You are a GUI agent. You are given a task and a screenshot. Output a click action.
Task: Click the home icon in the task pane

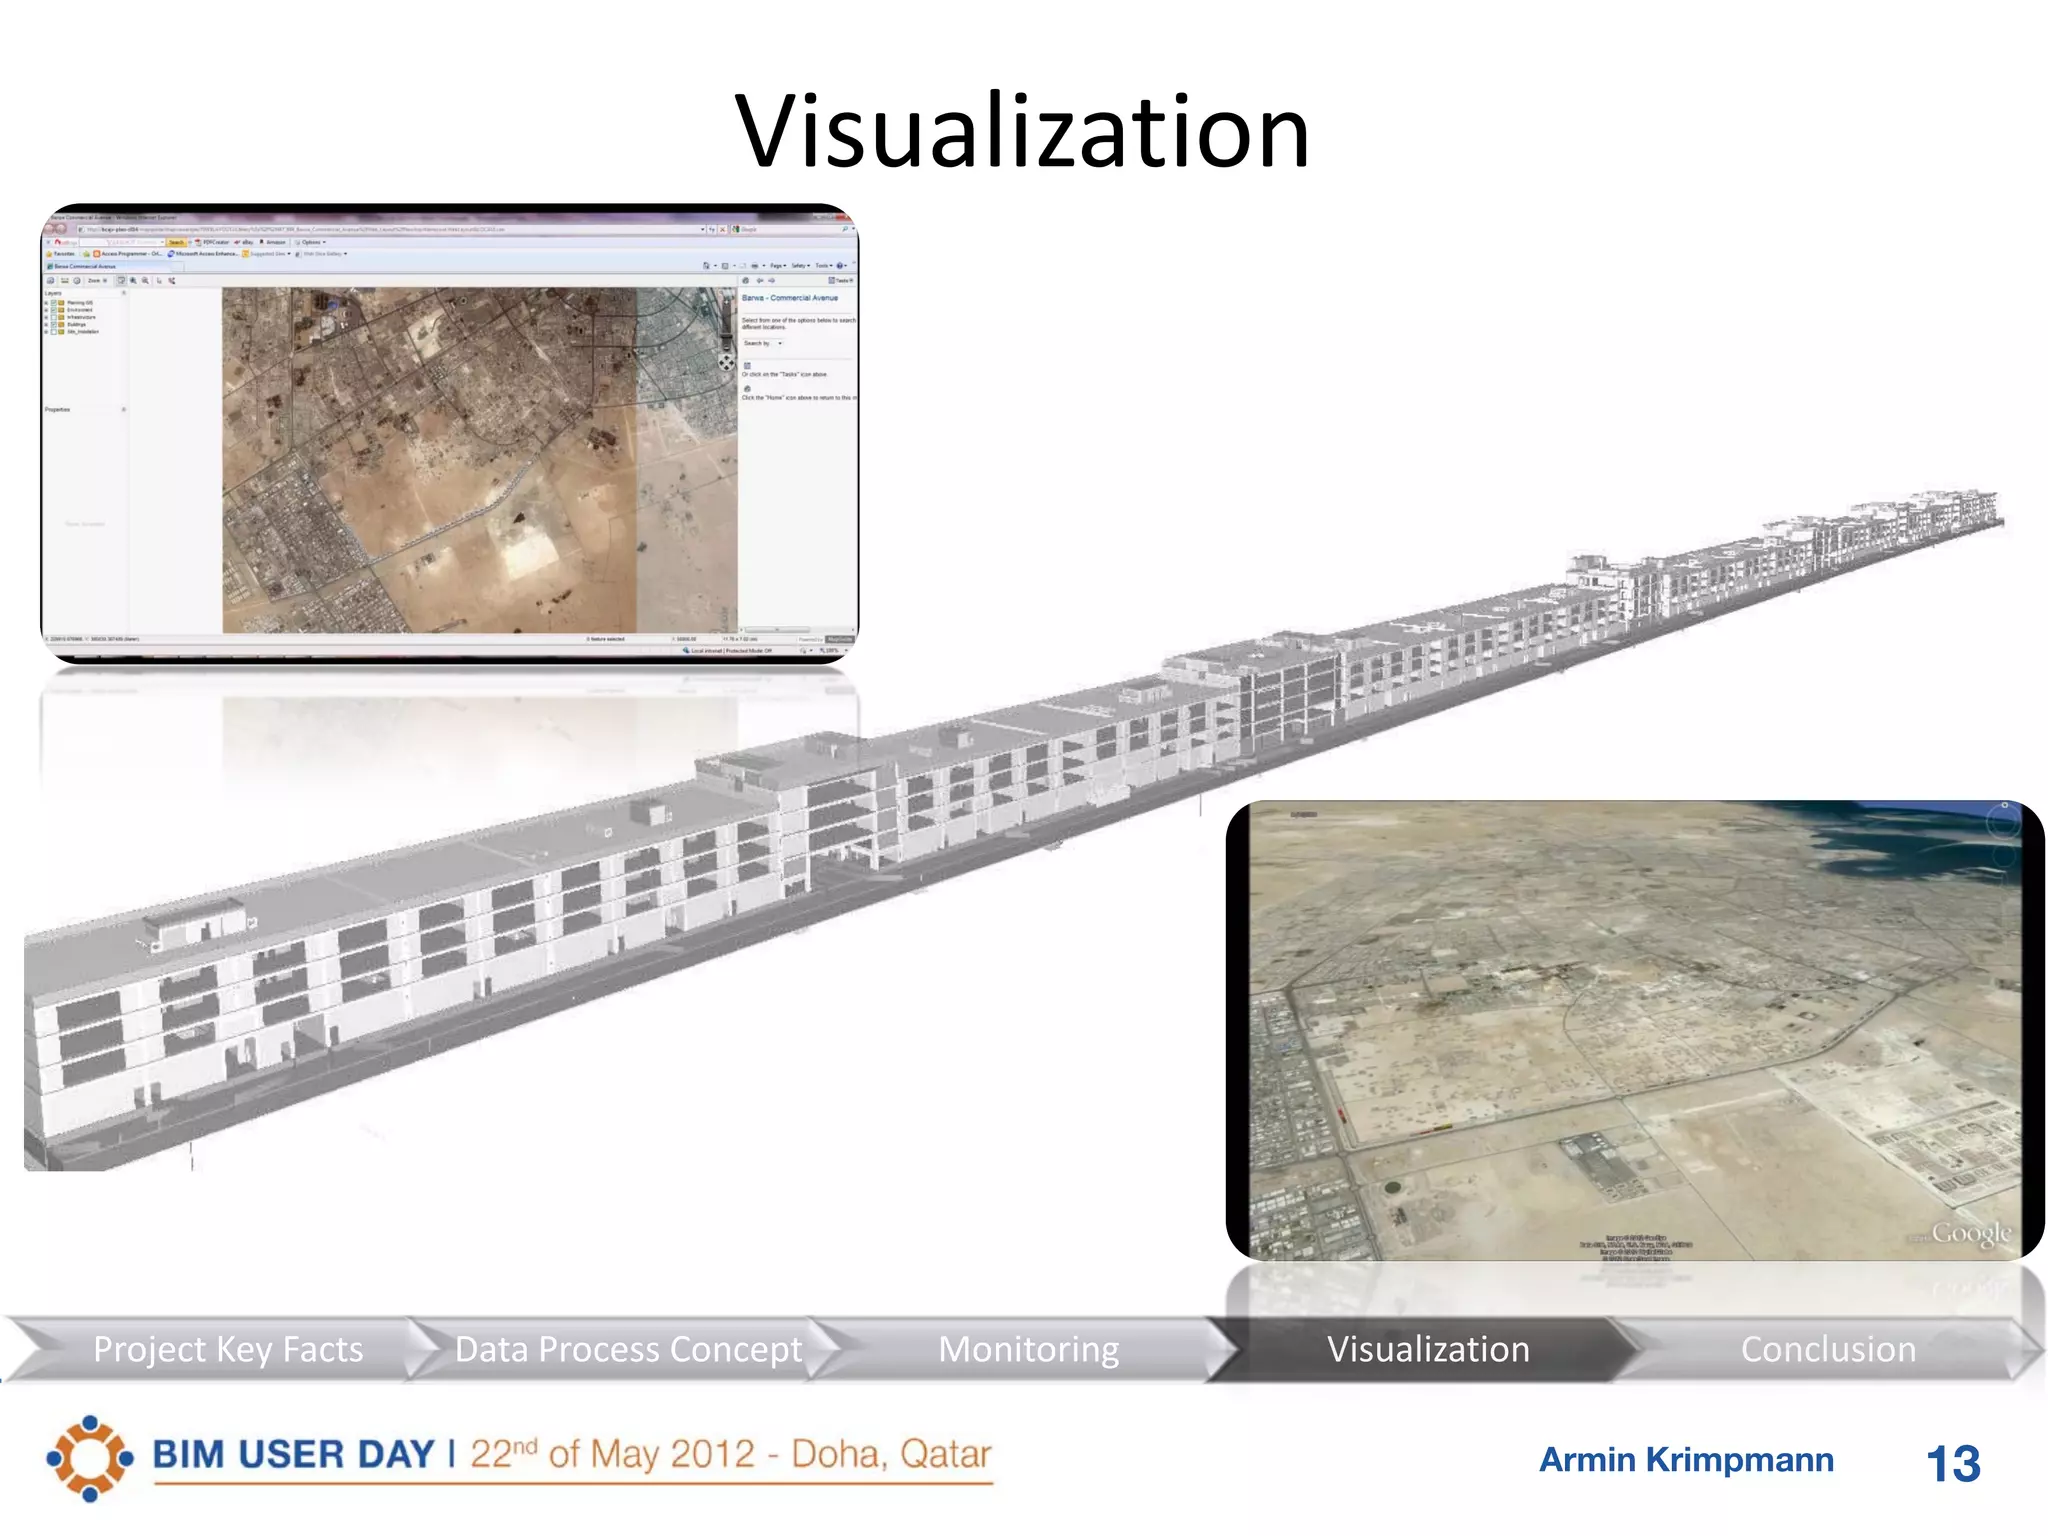(x=745, y=281)
